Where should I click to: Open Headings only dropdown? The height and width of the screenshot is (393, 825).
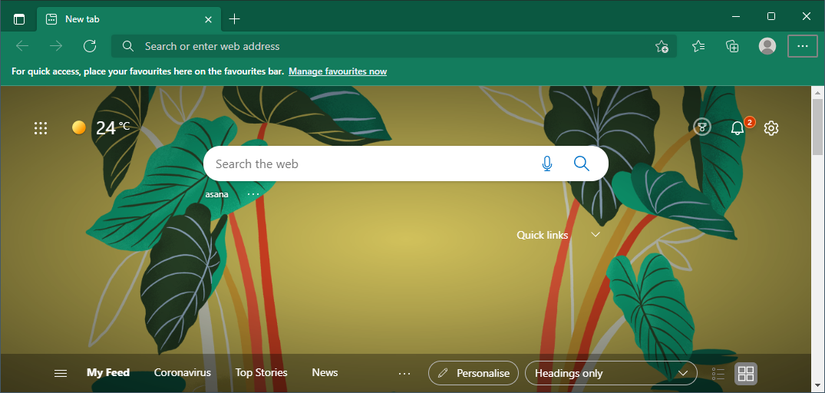pos(611,374)
